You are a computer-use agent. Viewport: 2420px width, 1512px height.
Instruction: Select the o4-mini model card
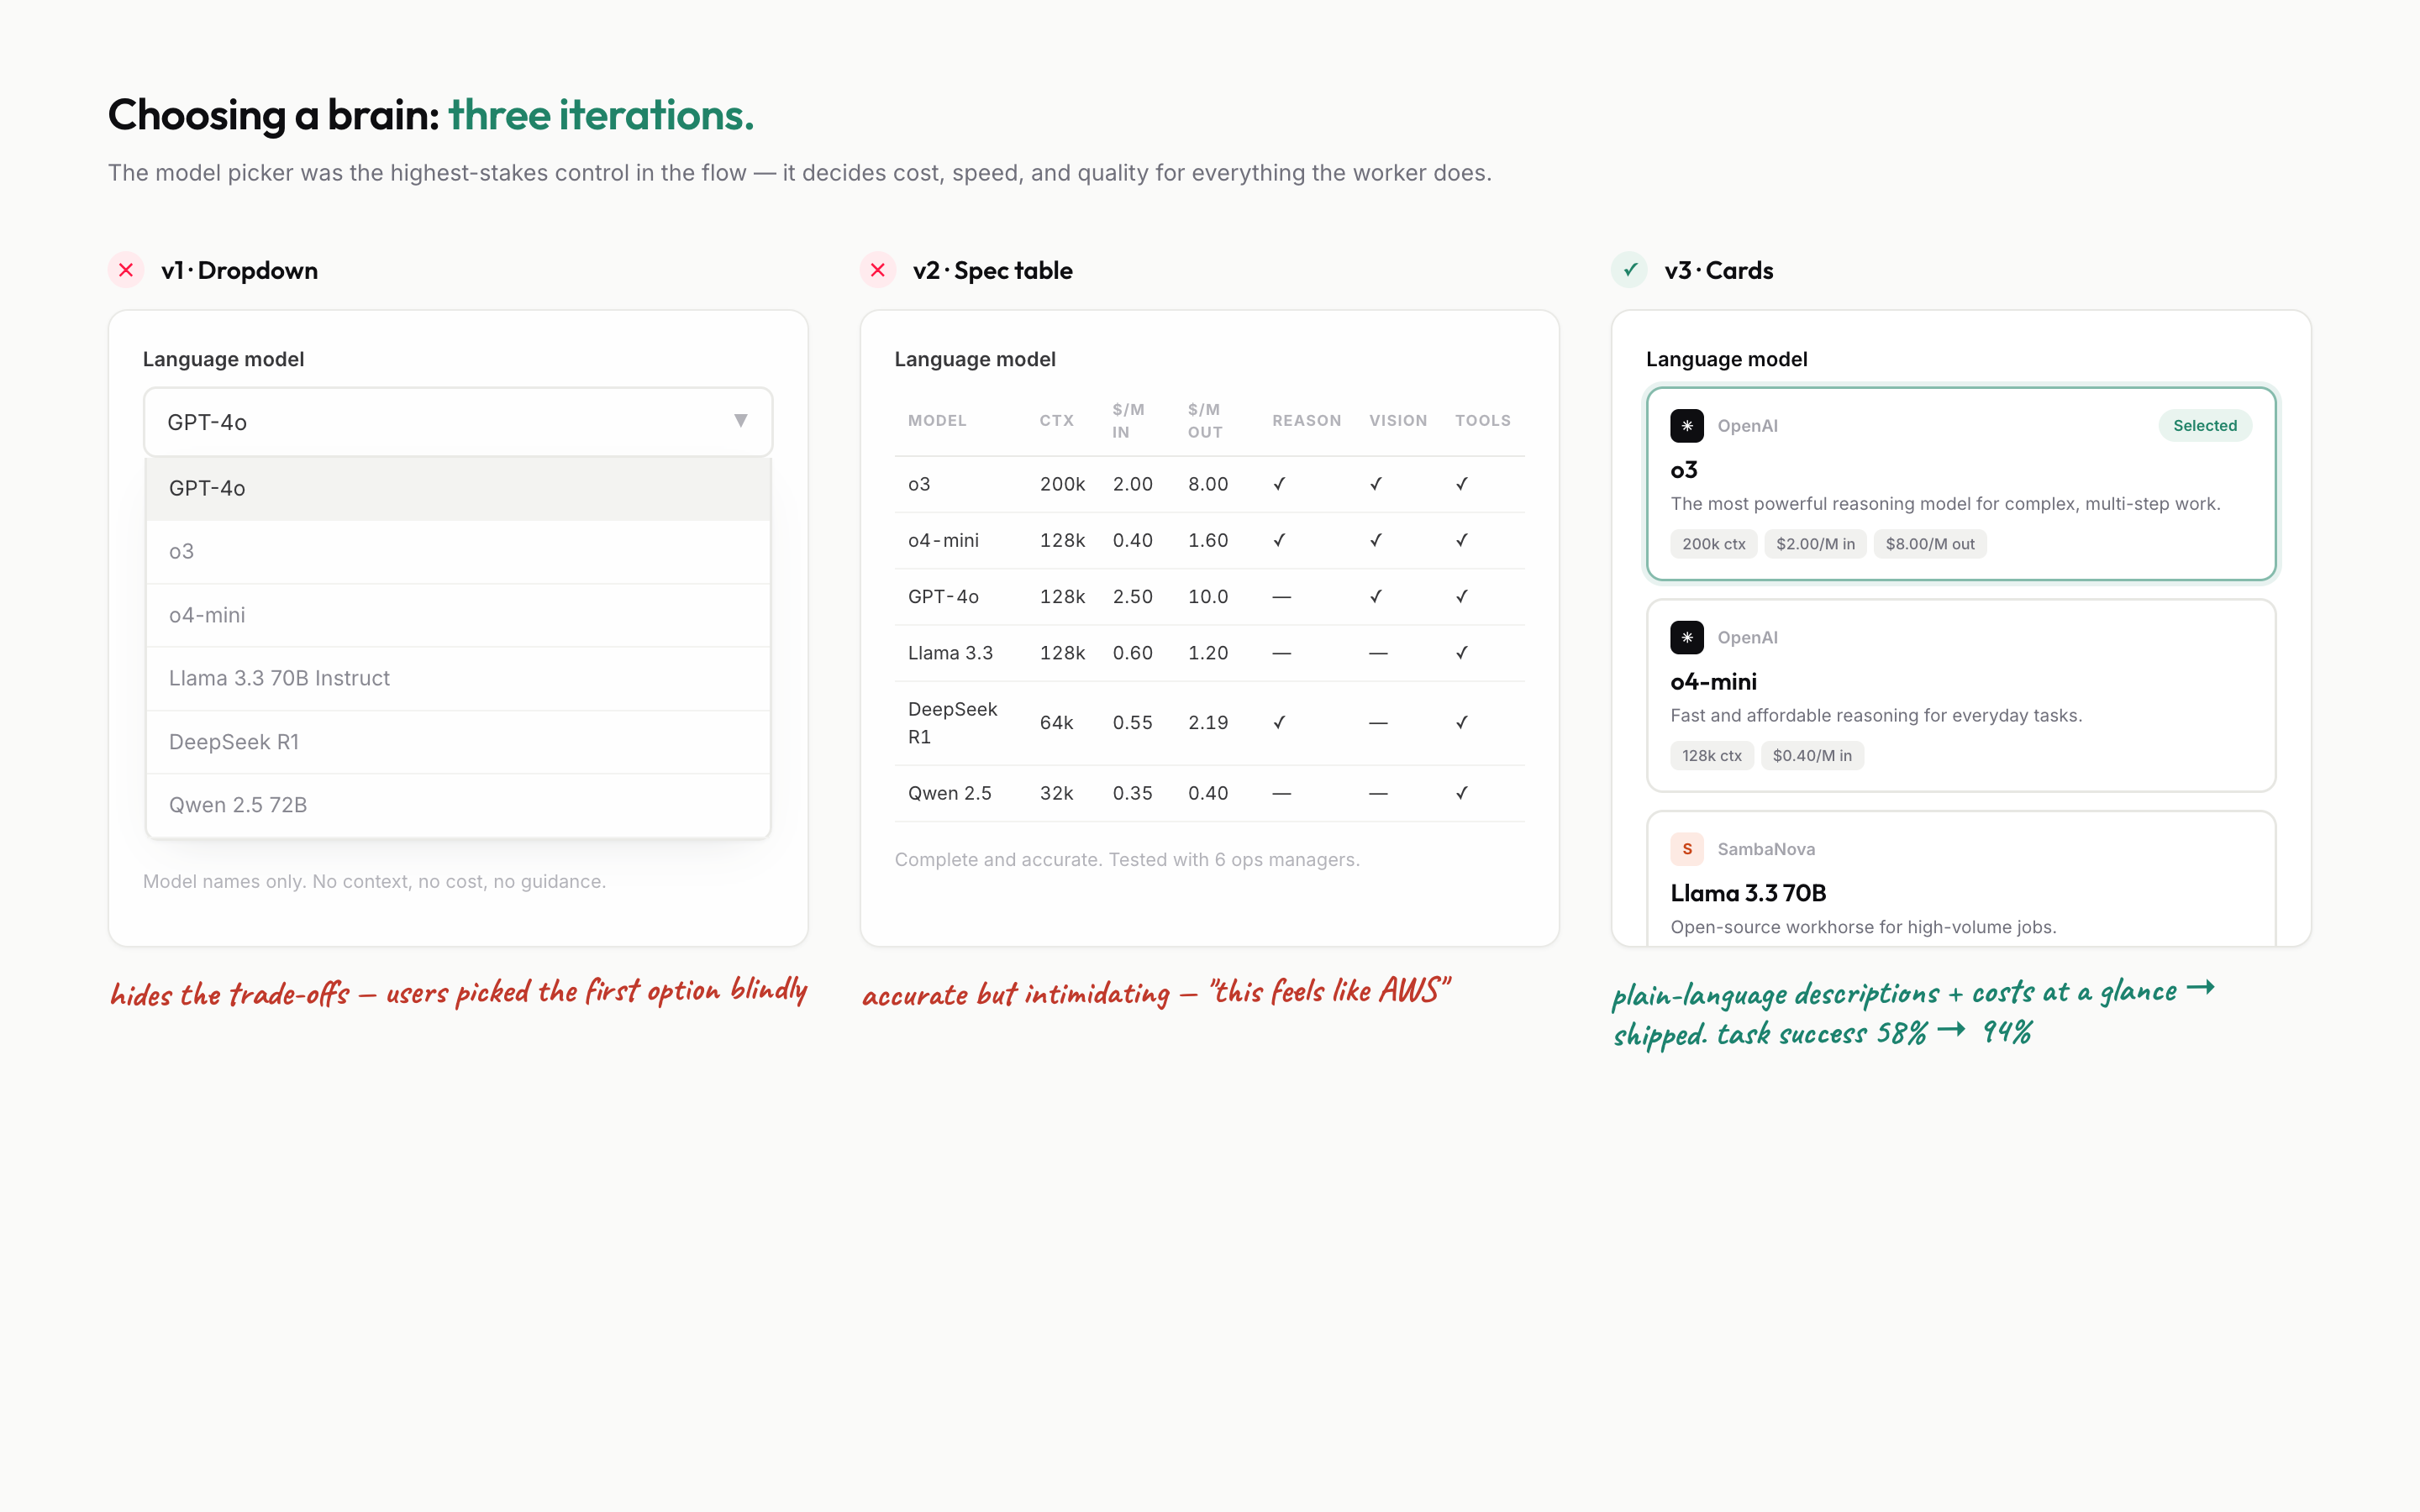pos(1961,695)
